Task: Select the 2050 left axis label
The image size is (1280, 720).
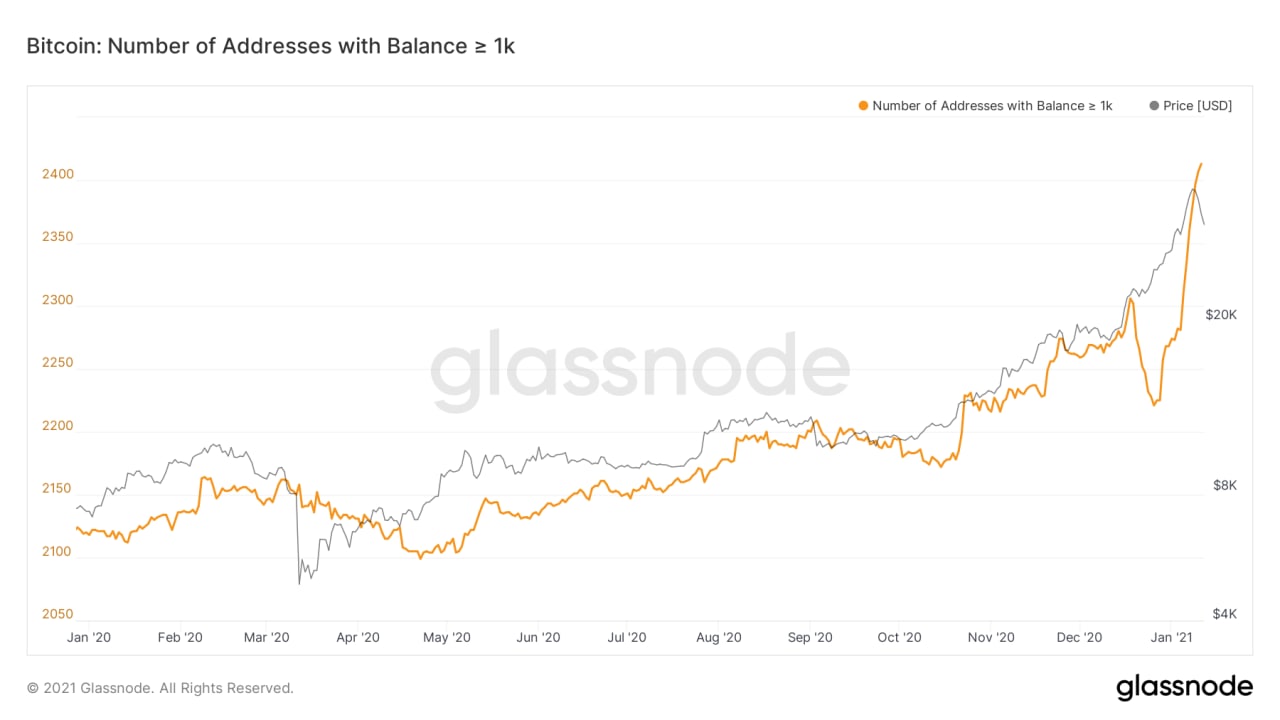Action: 58,614
